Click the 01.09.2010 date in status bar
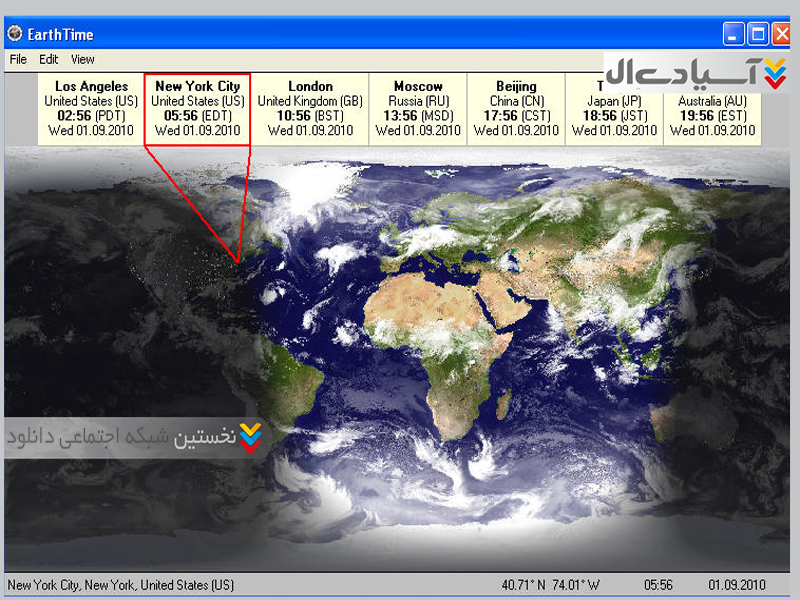The width and height of the screenshot is (800, 600). 735,585
